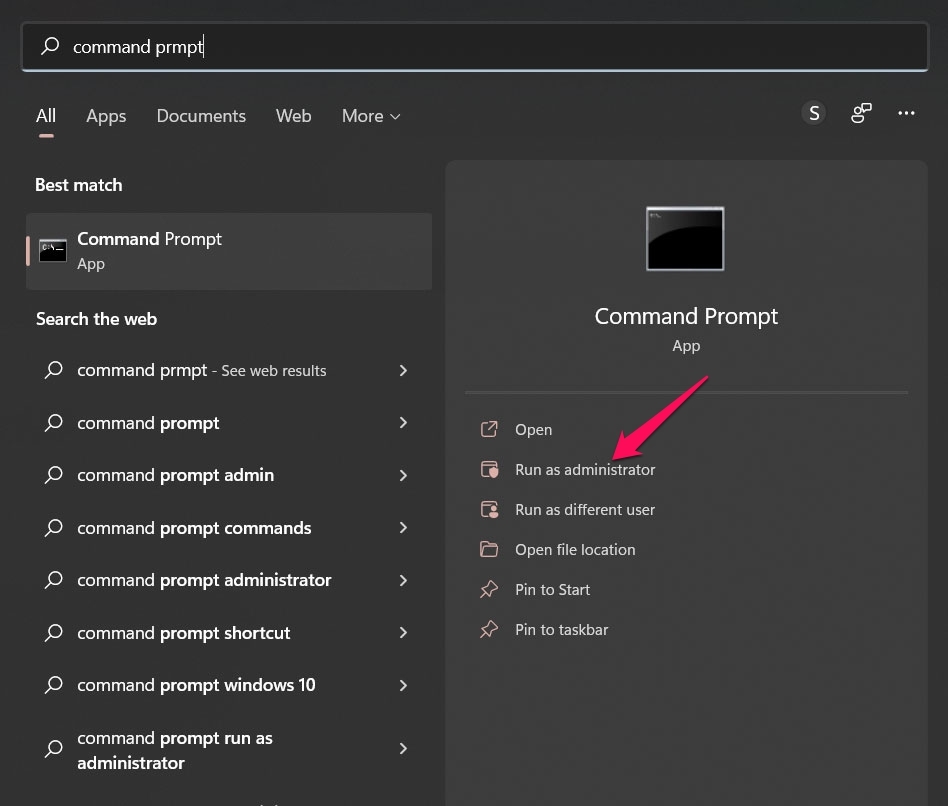Expand chevron next to 'command prompt shortcut'
Image resolution: width=948 pixels, height=806 pixels.
tap(403, 633)
